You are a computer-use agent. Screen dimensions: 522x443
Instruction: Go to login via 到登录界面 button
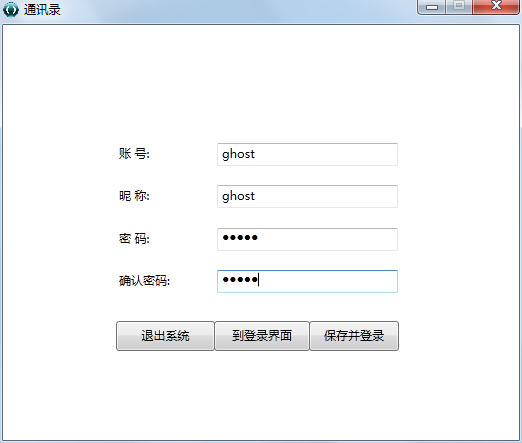click(262, 336)
